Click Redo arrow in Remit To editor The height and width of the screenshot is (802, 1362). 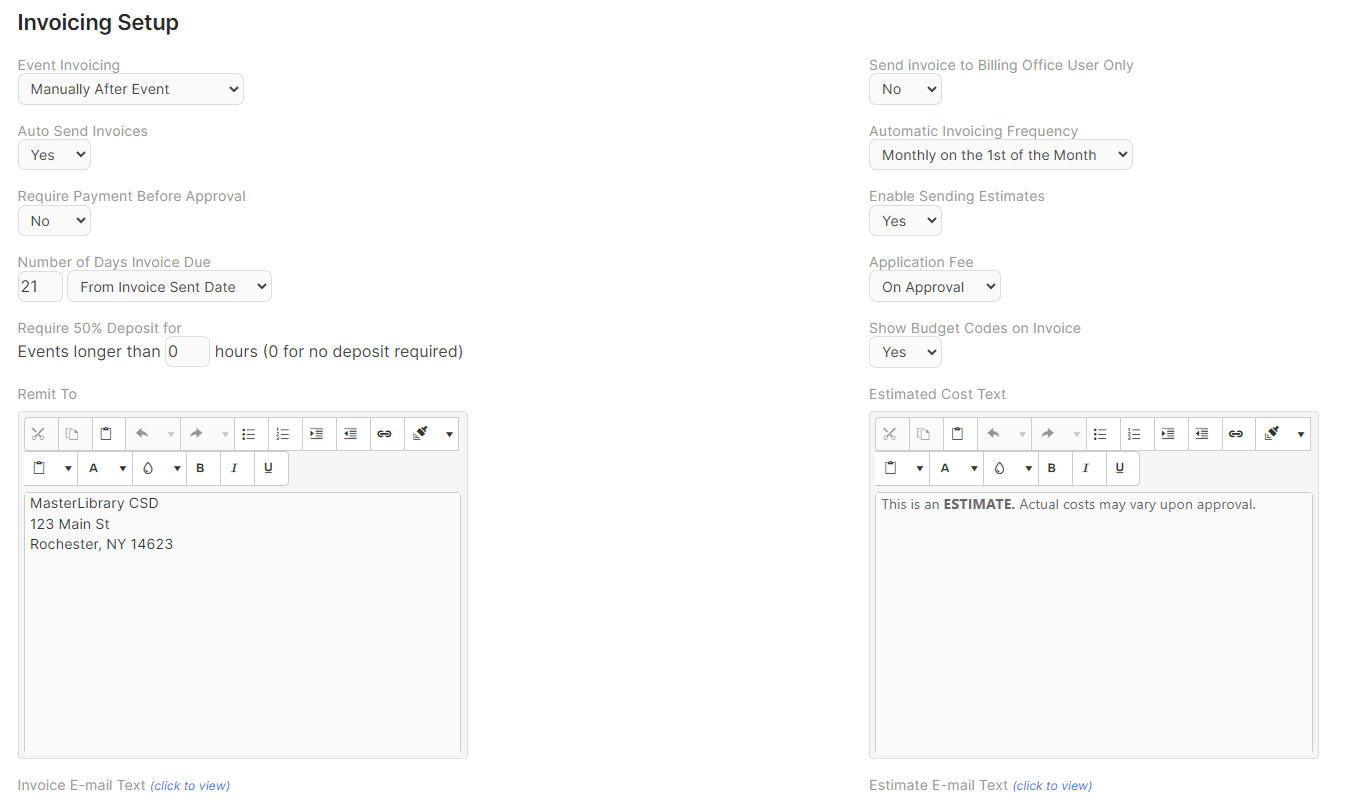point(196,434)
